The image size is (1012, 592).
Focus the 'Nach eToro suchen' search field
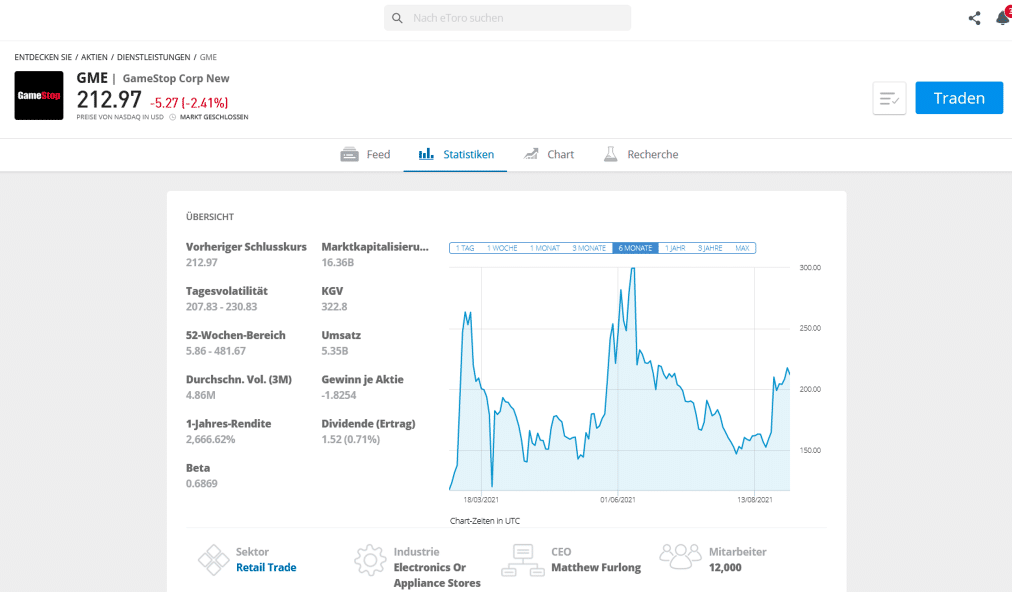[x=507, y=18]
